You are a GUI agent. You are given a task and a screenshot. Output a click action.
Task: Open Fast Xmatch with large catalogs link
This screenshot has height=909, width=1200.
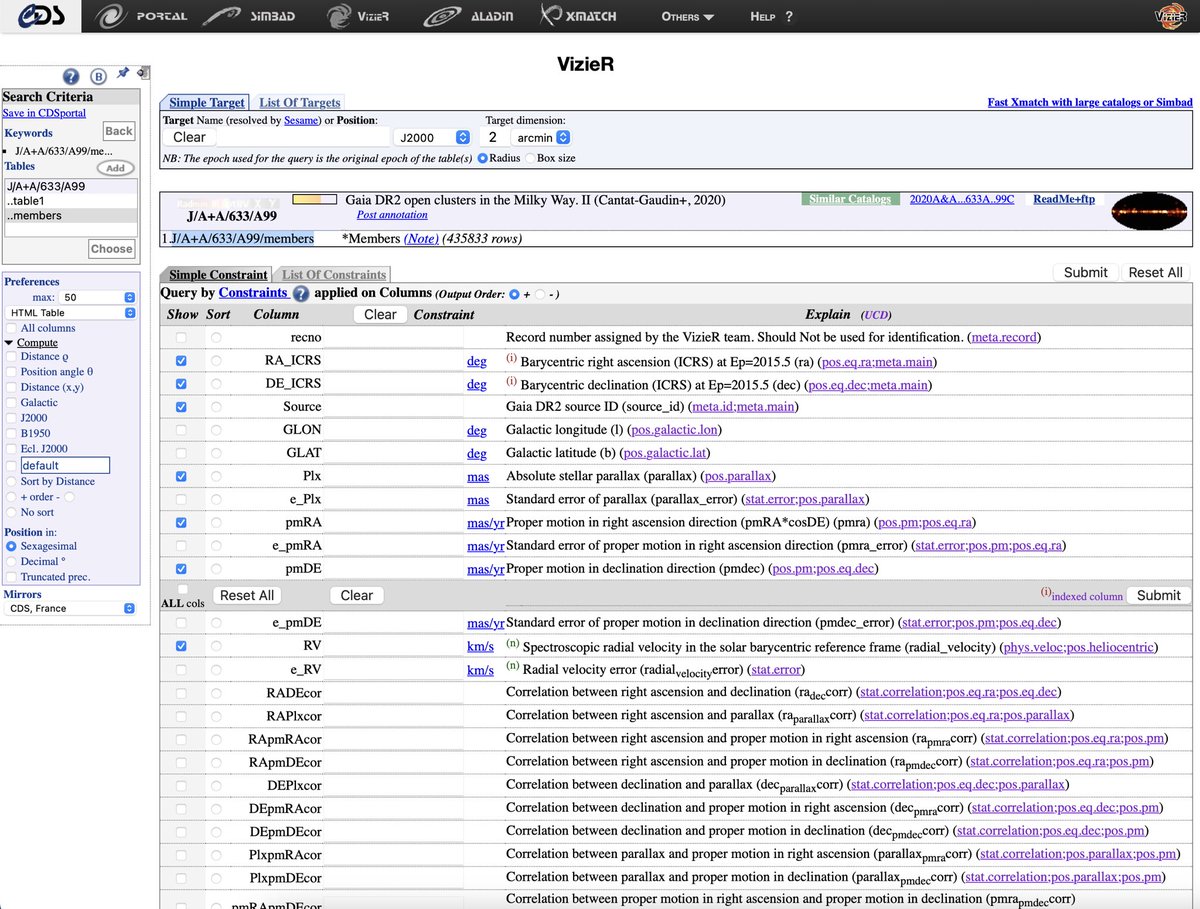pos(1090,102)
